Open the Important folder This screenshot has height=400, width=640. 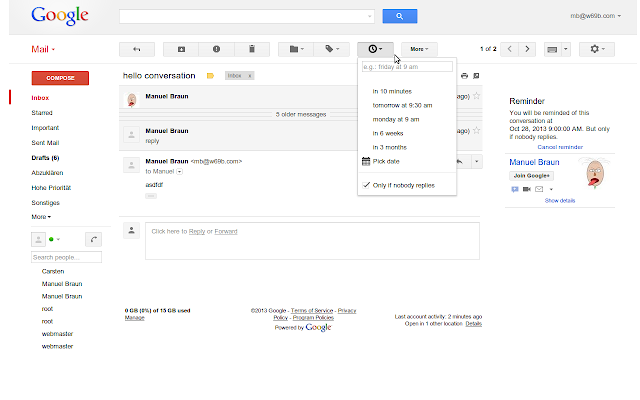pos(45,128)
